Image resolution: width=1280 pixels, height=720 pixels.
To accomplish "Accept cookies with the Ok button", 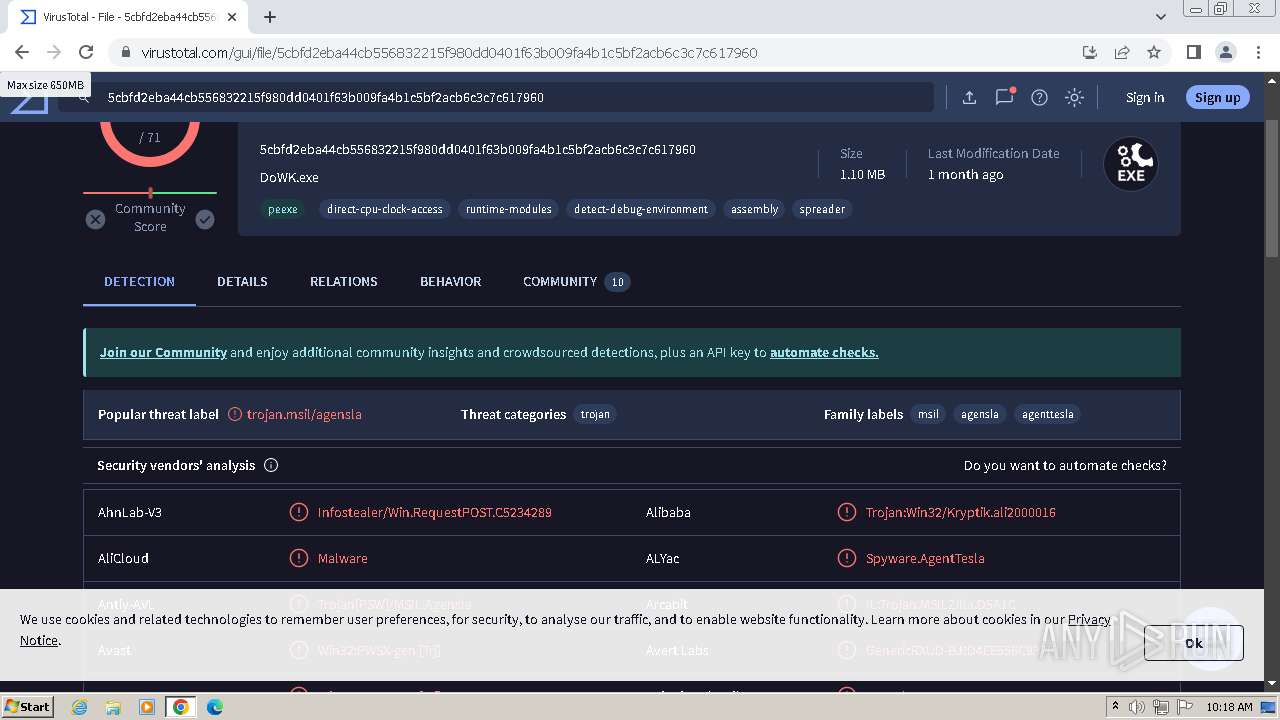I will 1194,643.
